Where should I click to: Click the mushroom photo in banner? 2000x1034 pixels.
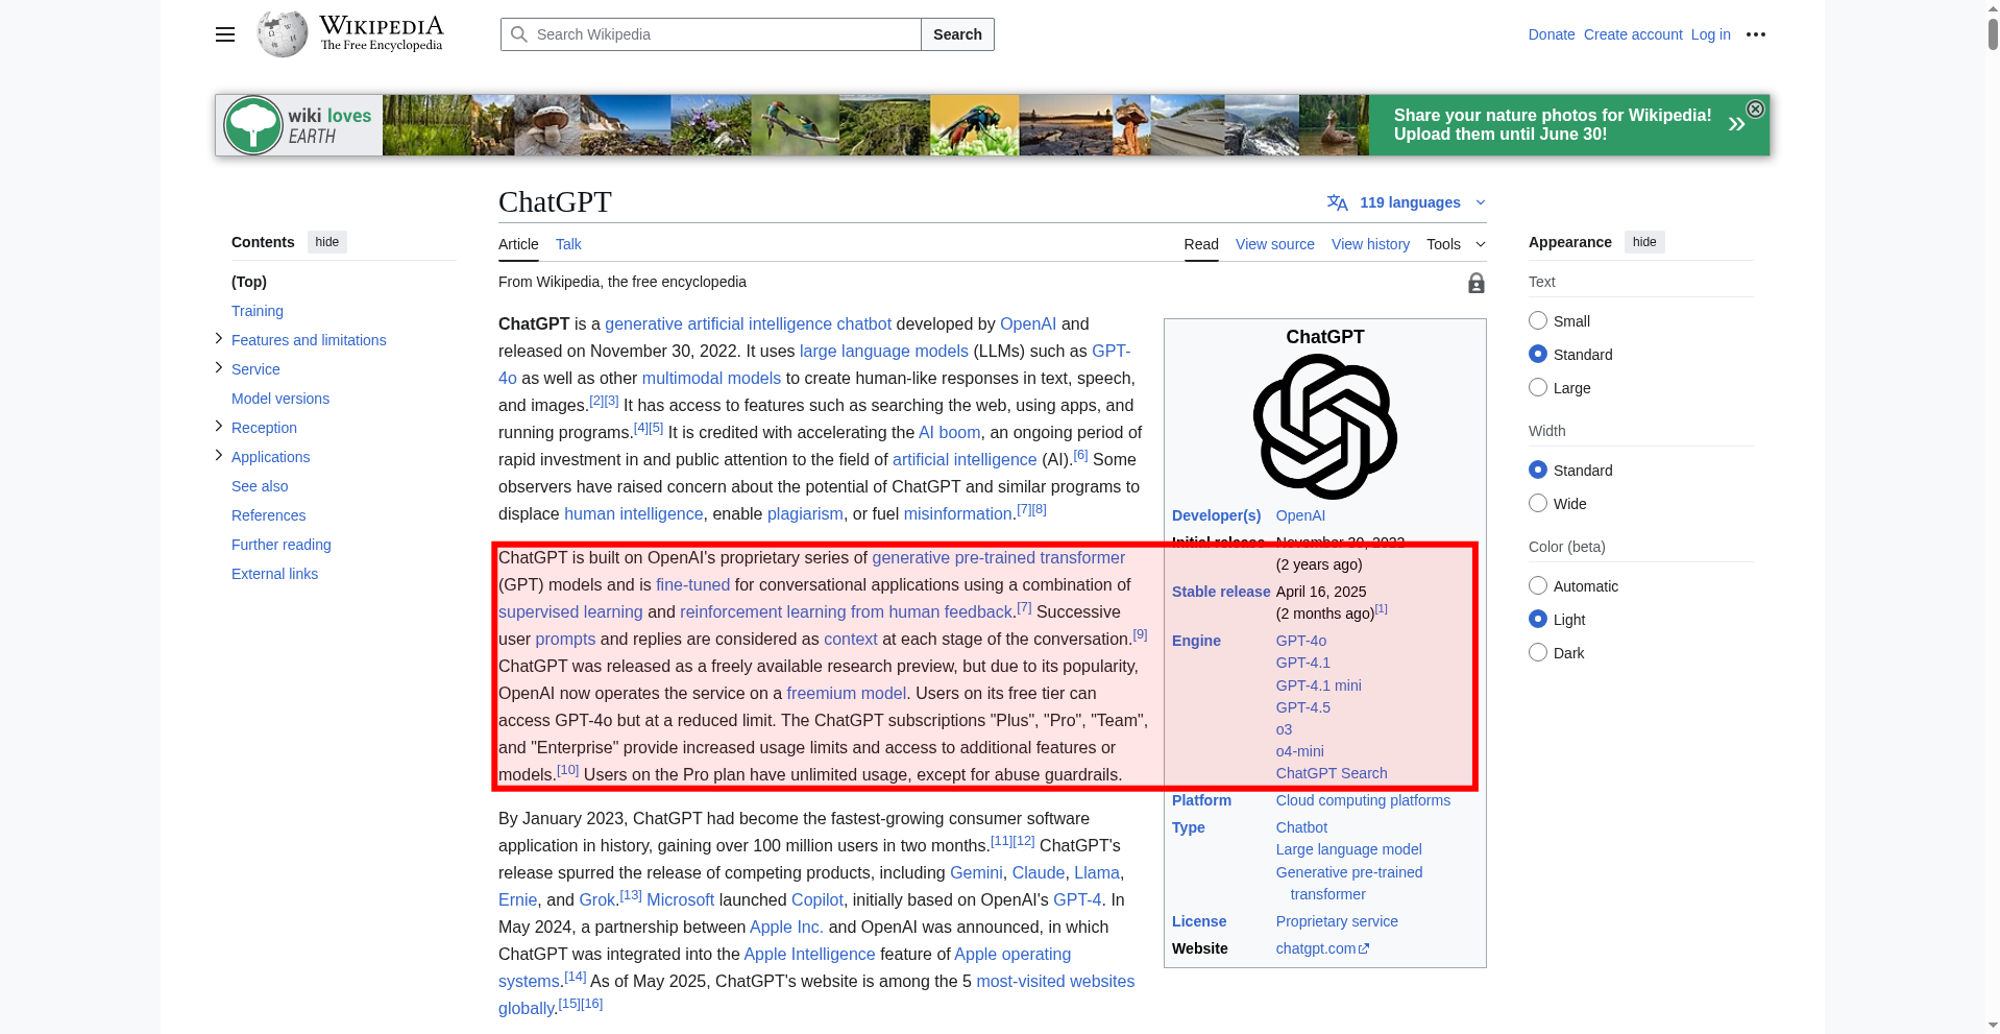547,125
